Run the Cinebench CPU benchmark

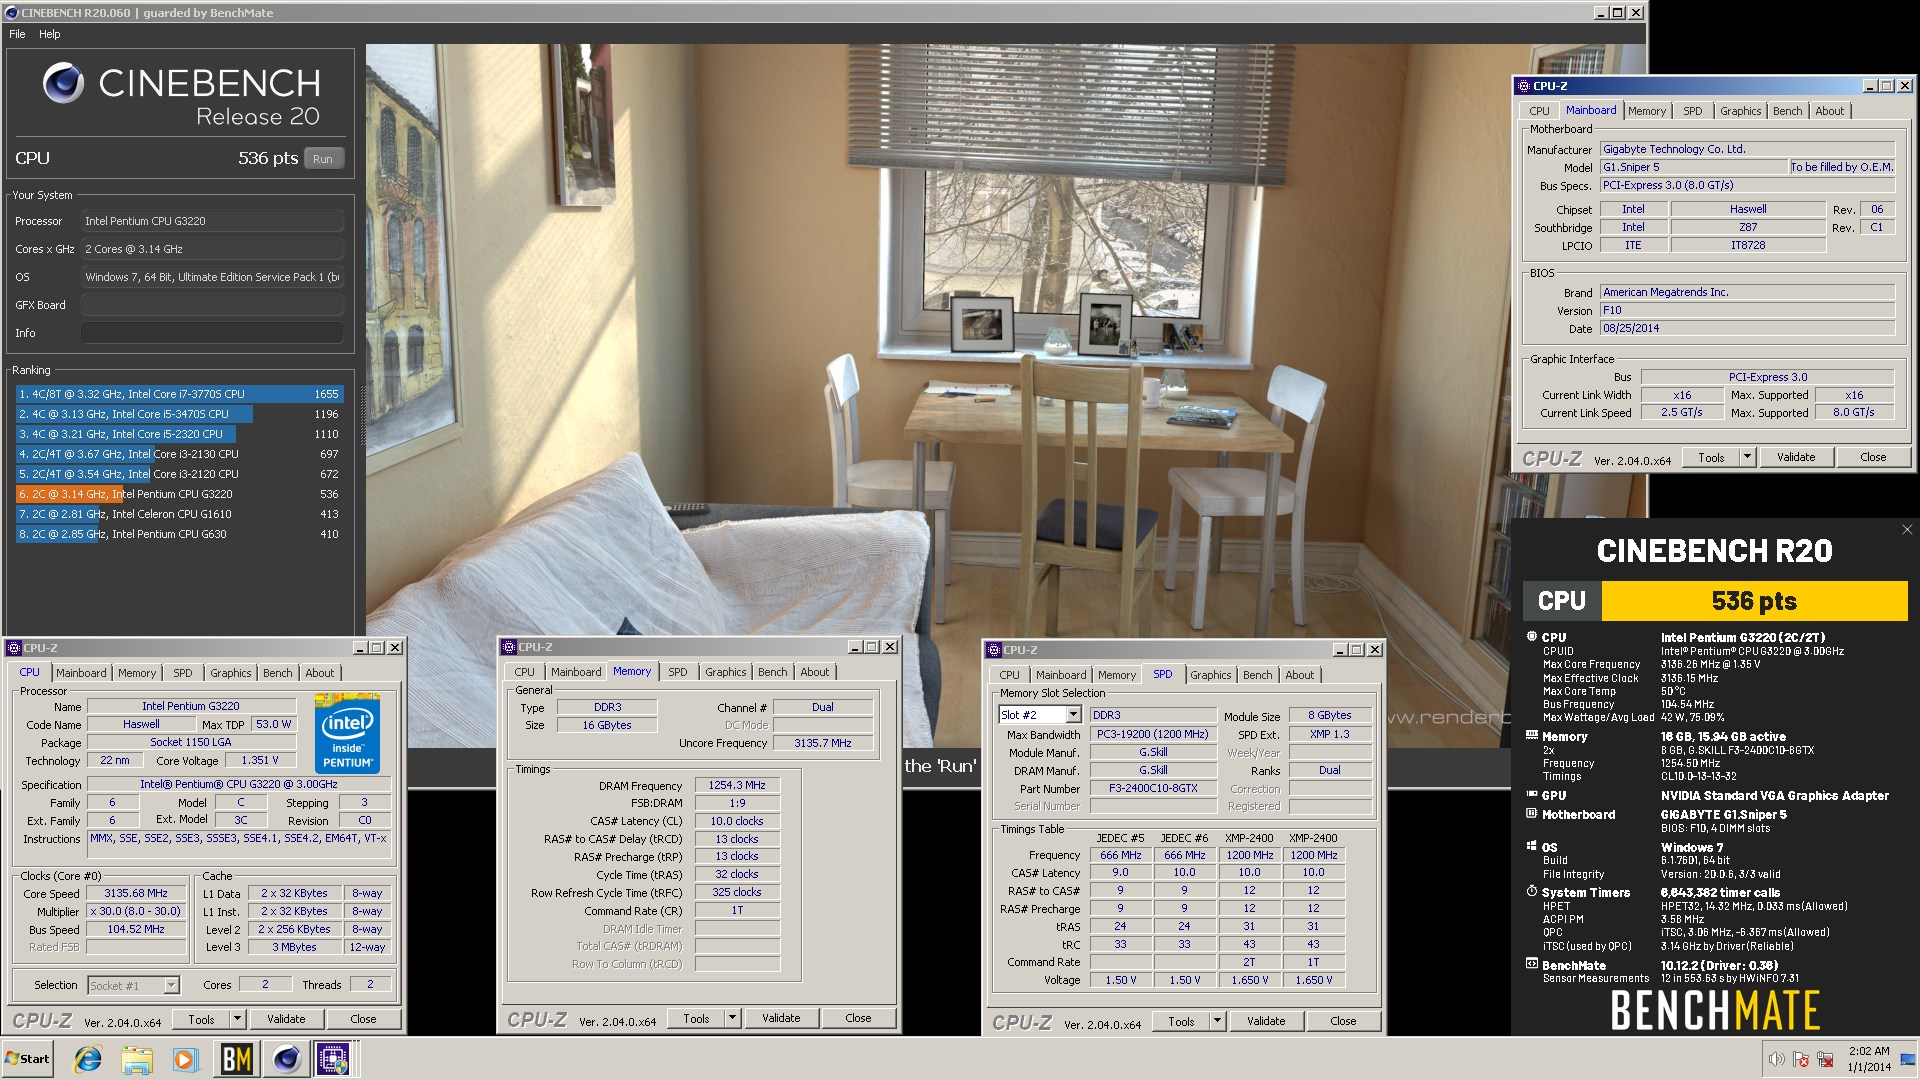(x=322, y=159)
